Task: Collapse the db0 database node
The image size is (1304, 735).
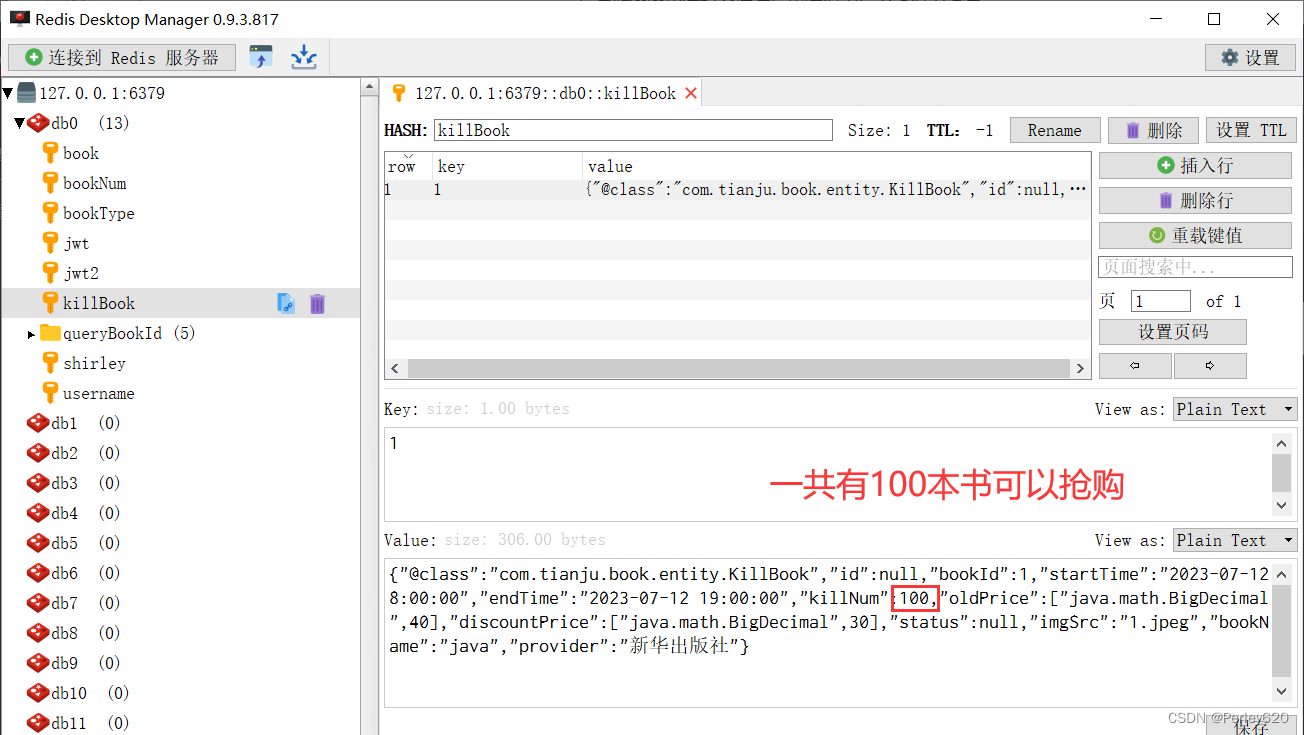Action: coord(19,123)
